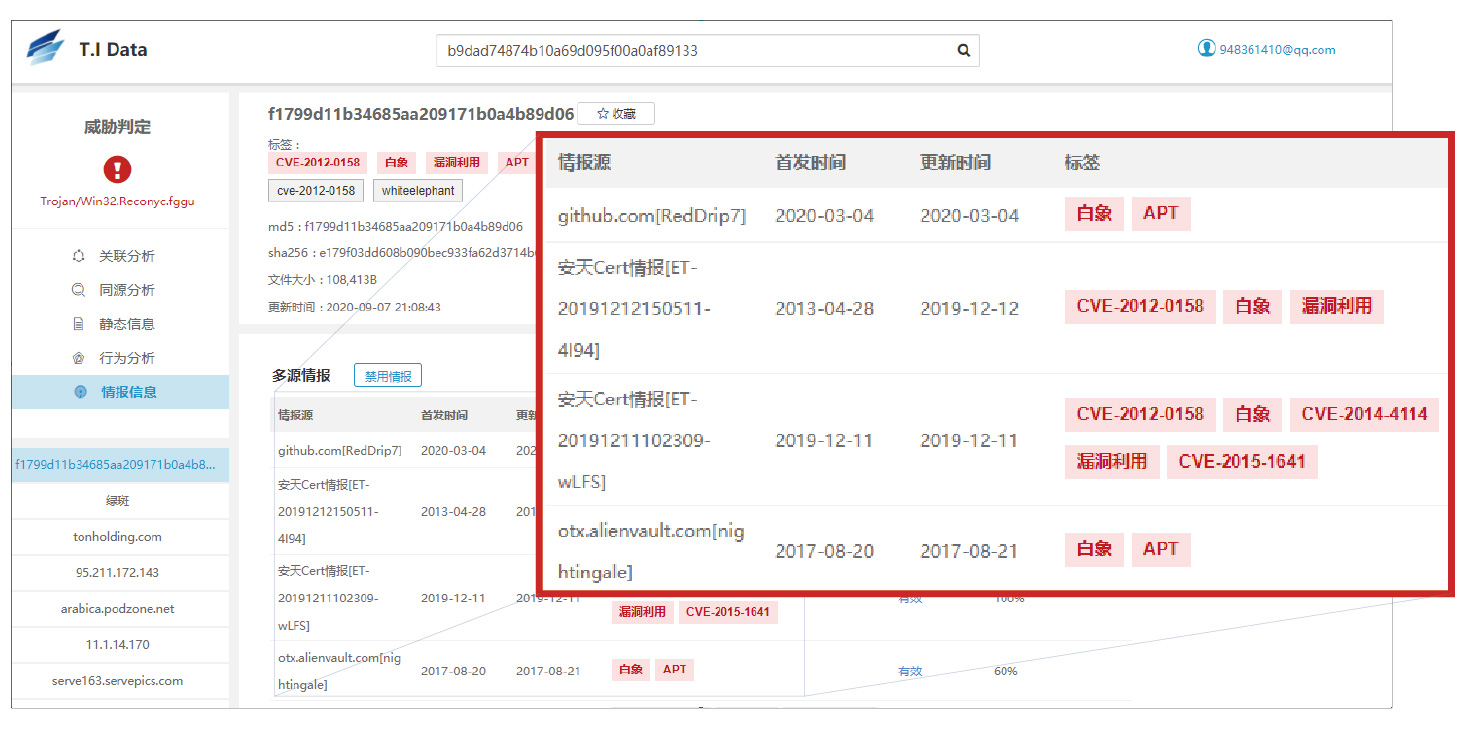
Task: Click the 同源分析 sidebar icon
Action: [x=79, y=290]
